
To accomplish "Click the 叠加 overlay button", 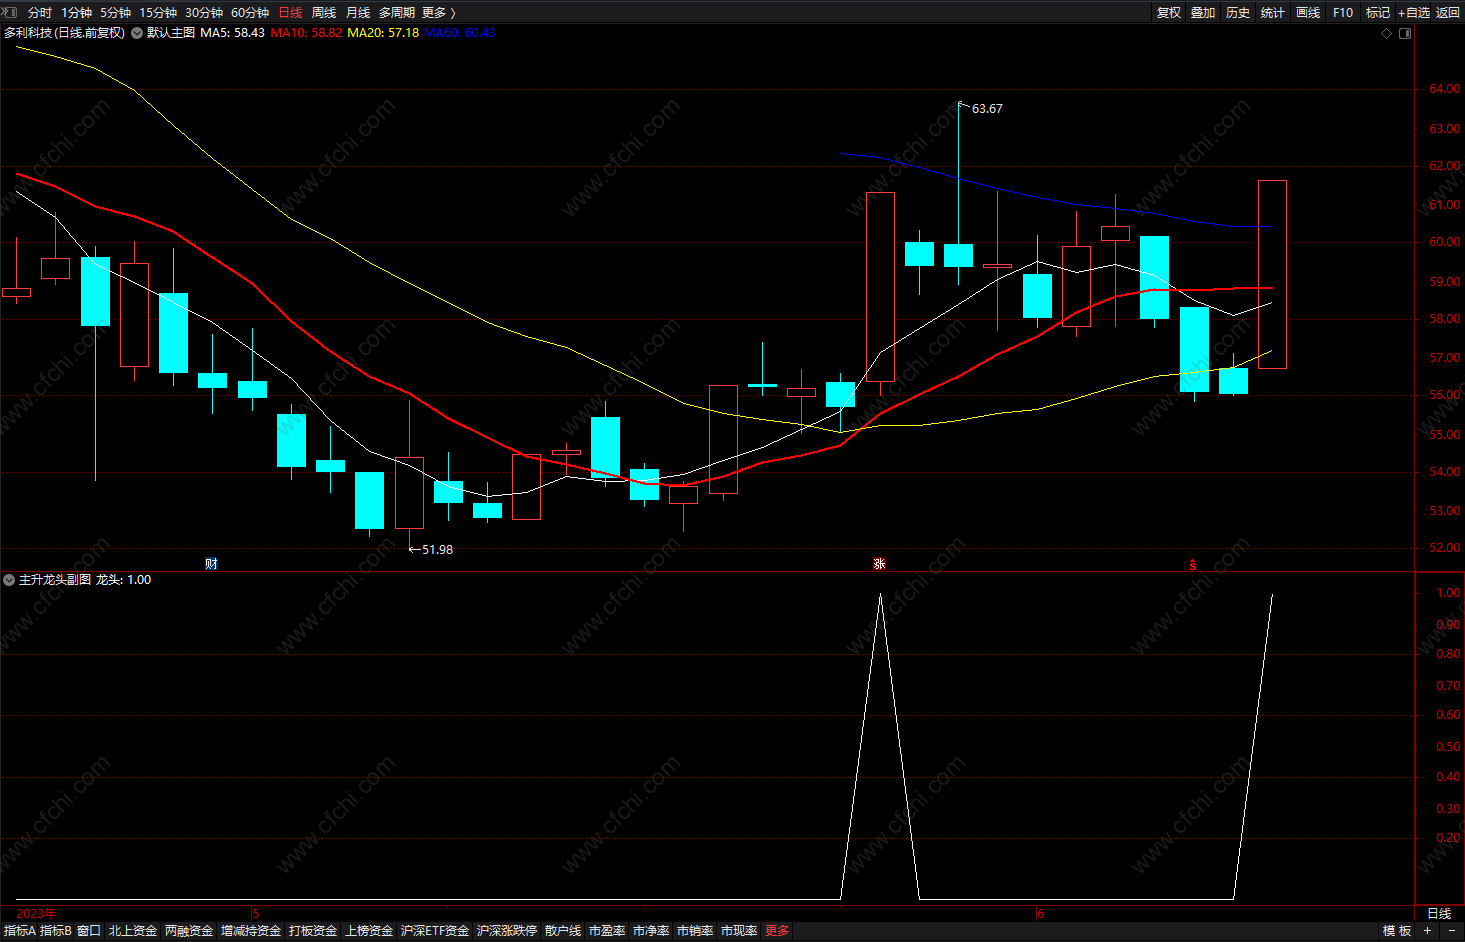I will click(x=1203, y=13).
